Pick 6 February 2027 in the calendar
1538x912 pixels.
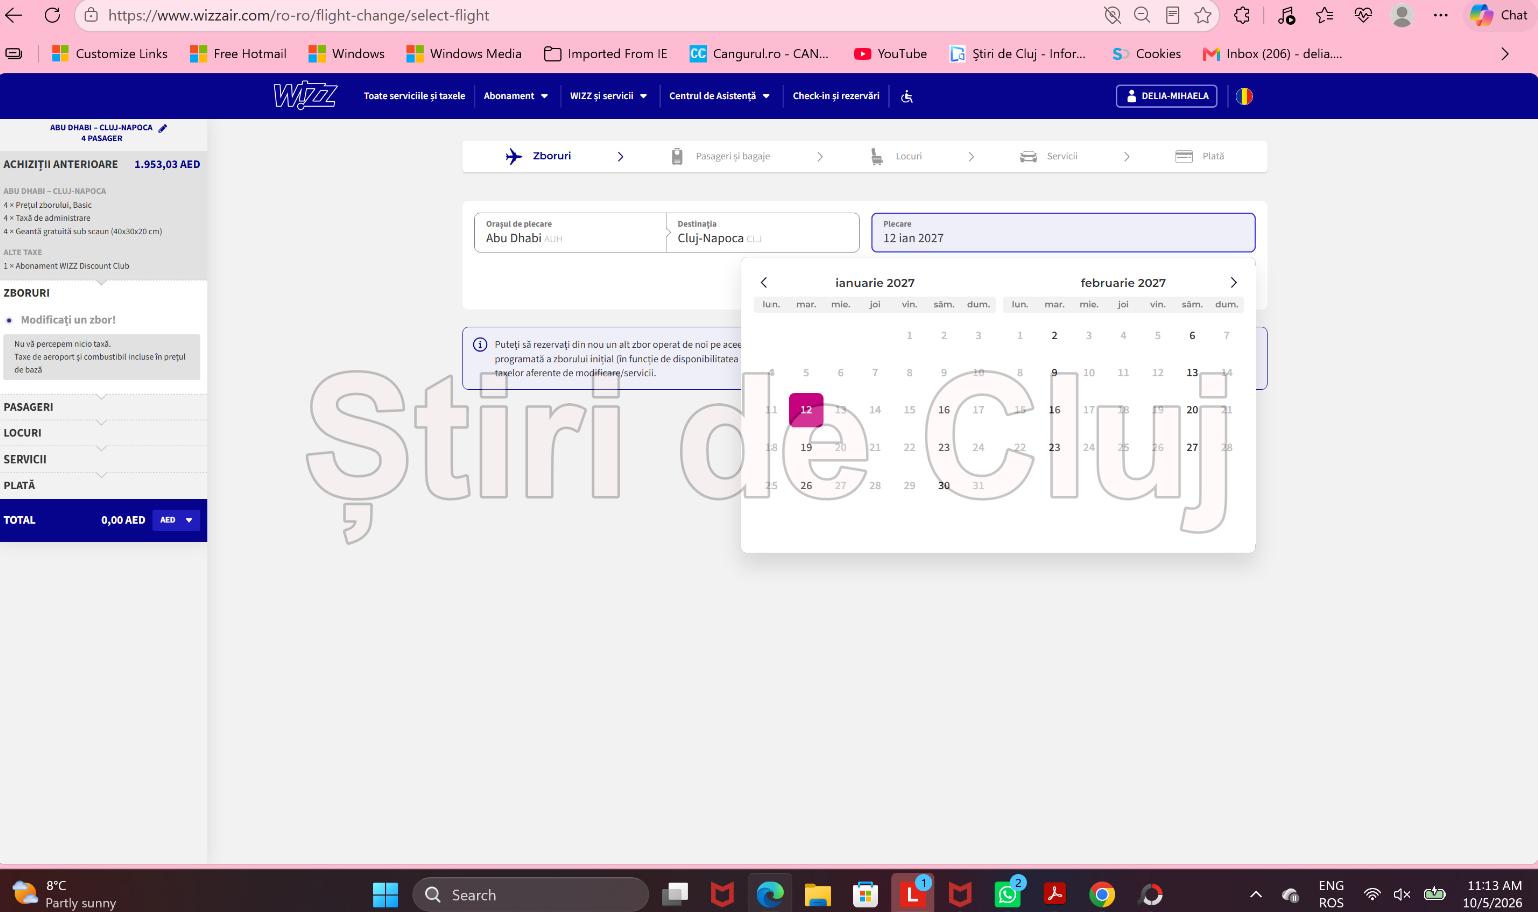point(1192,336)
